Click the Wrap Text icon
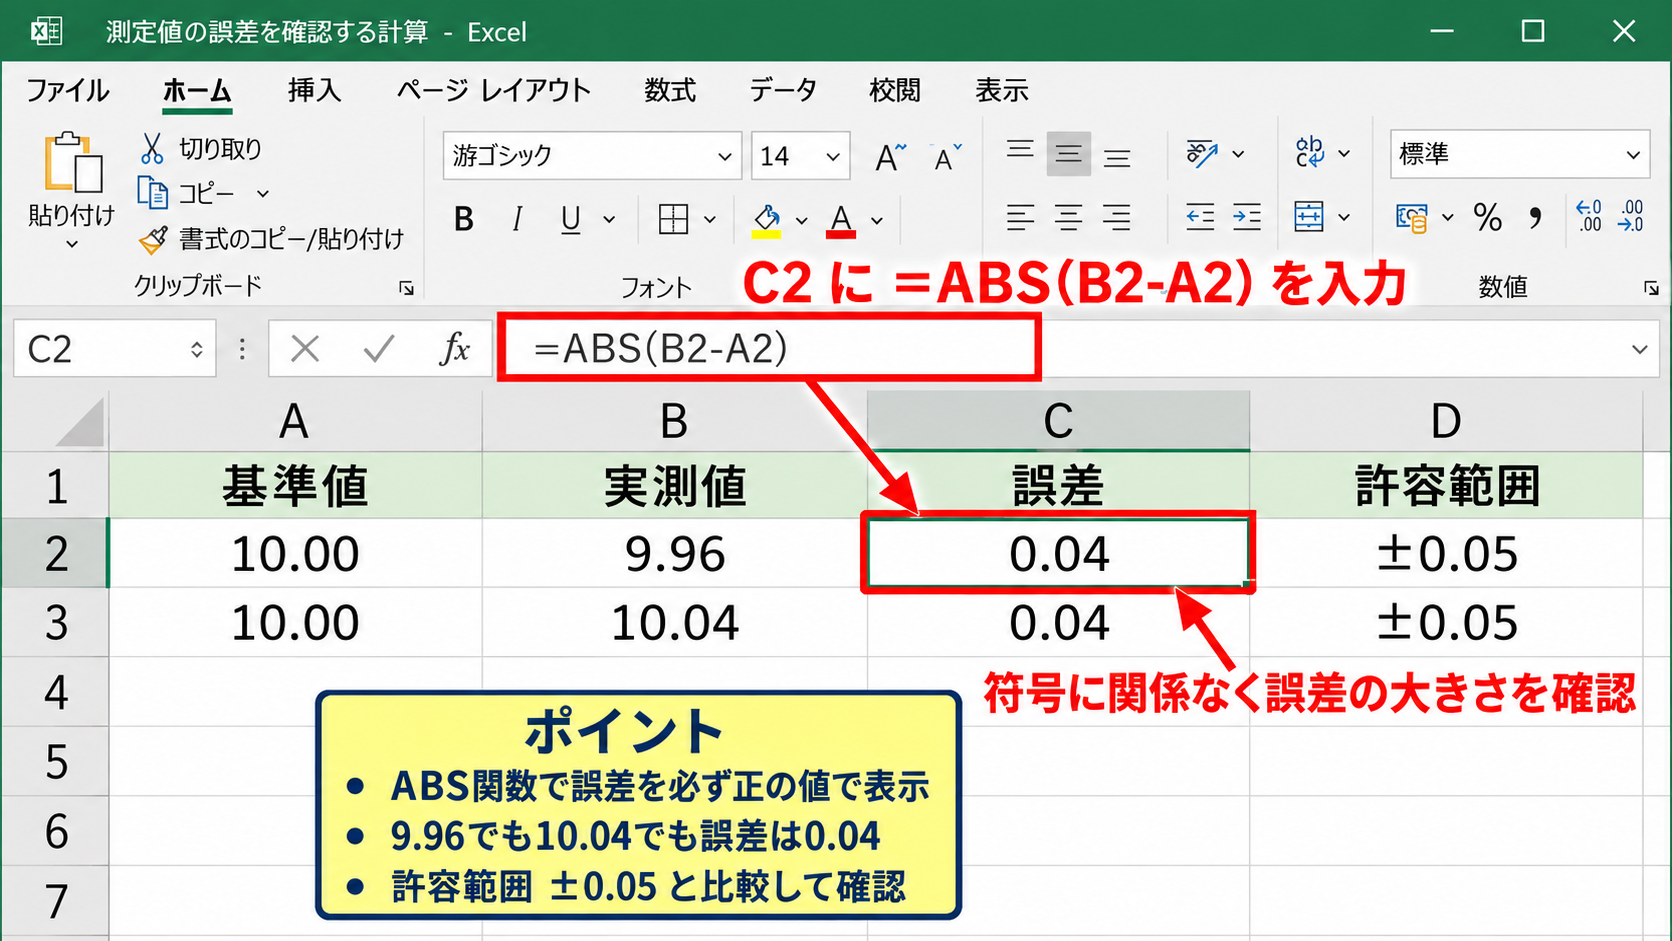Image resolution: width=1672 pixels, height=941 pixels. coord(1309,152)
